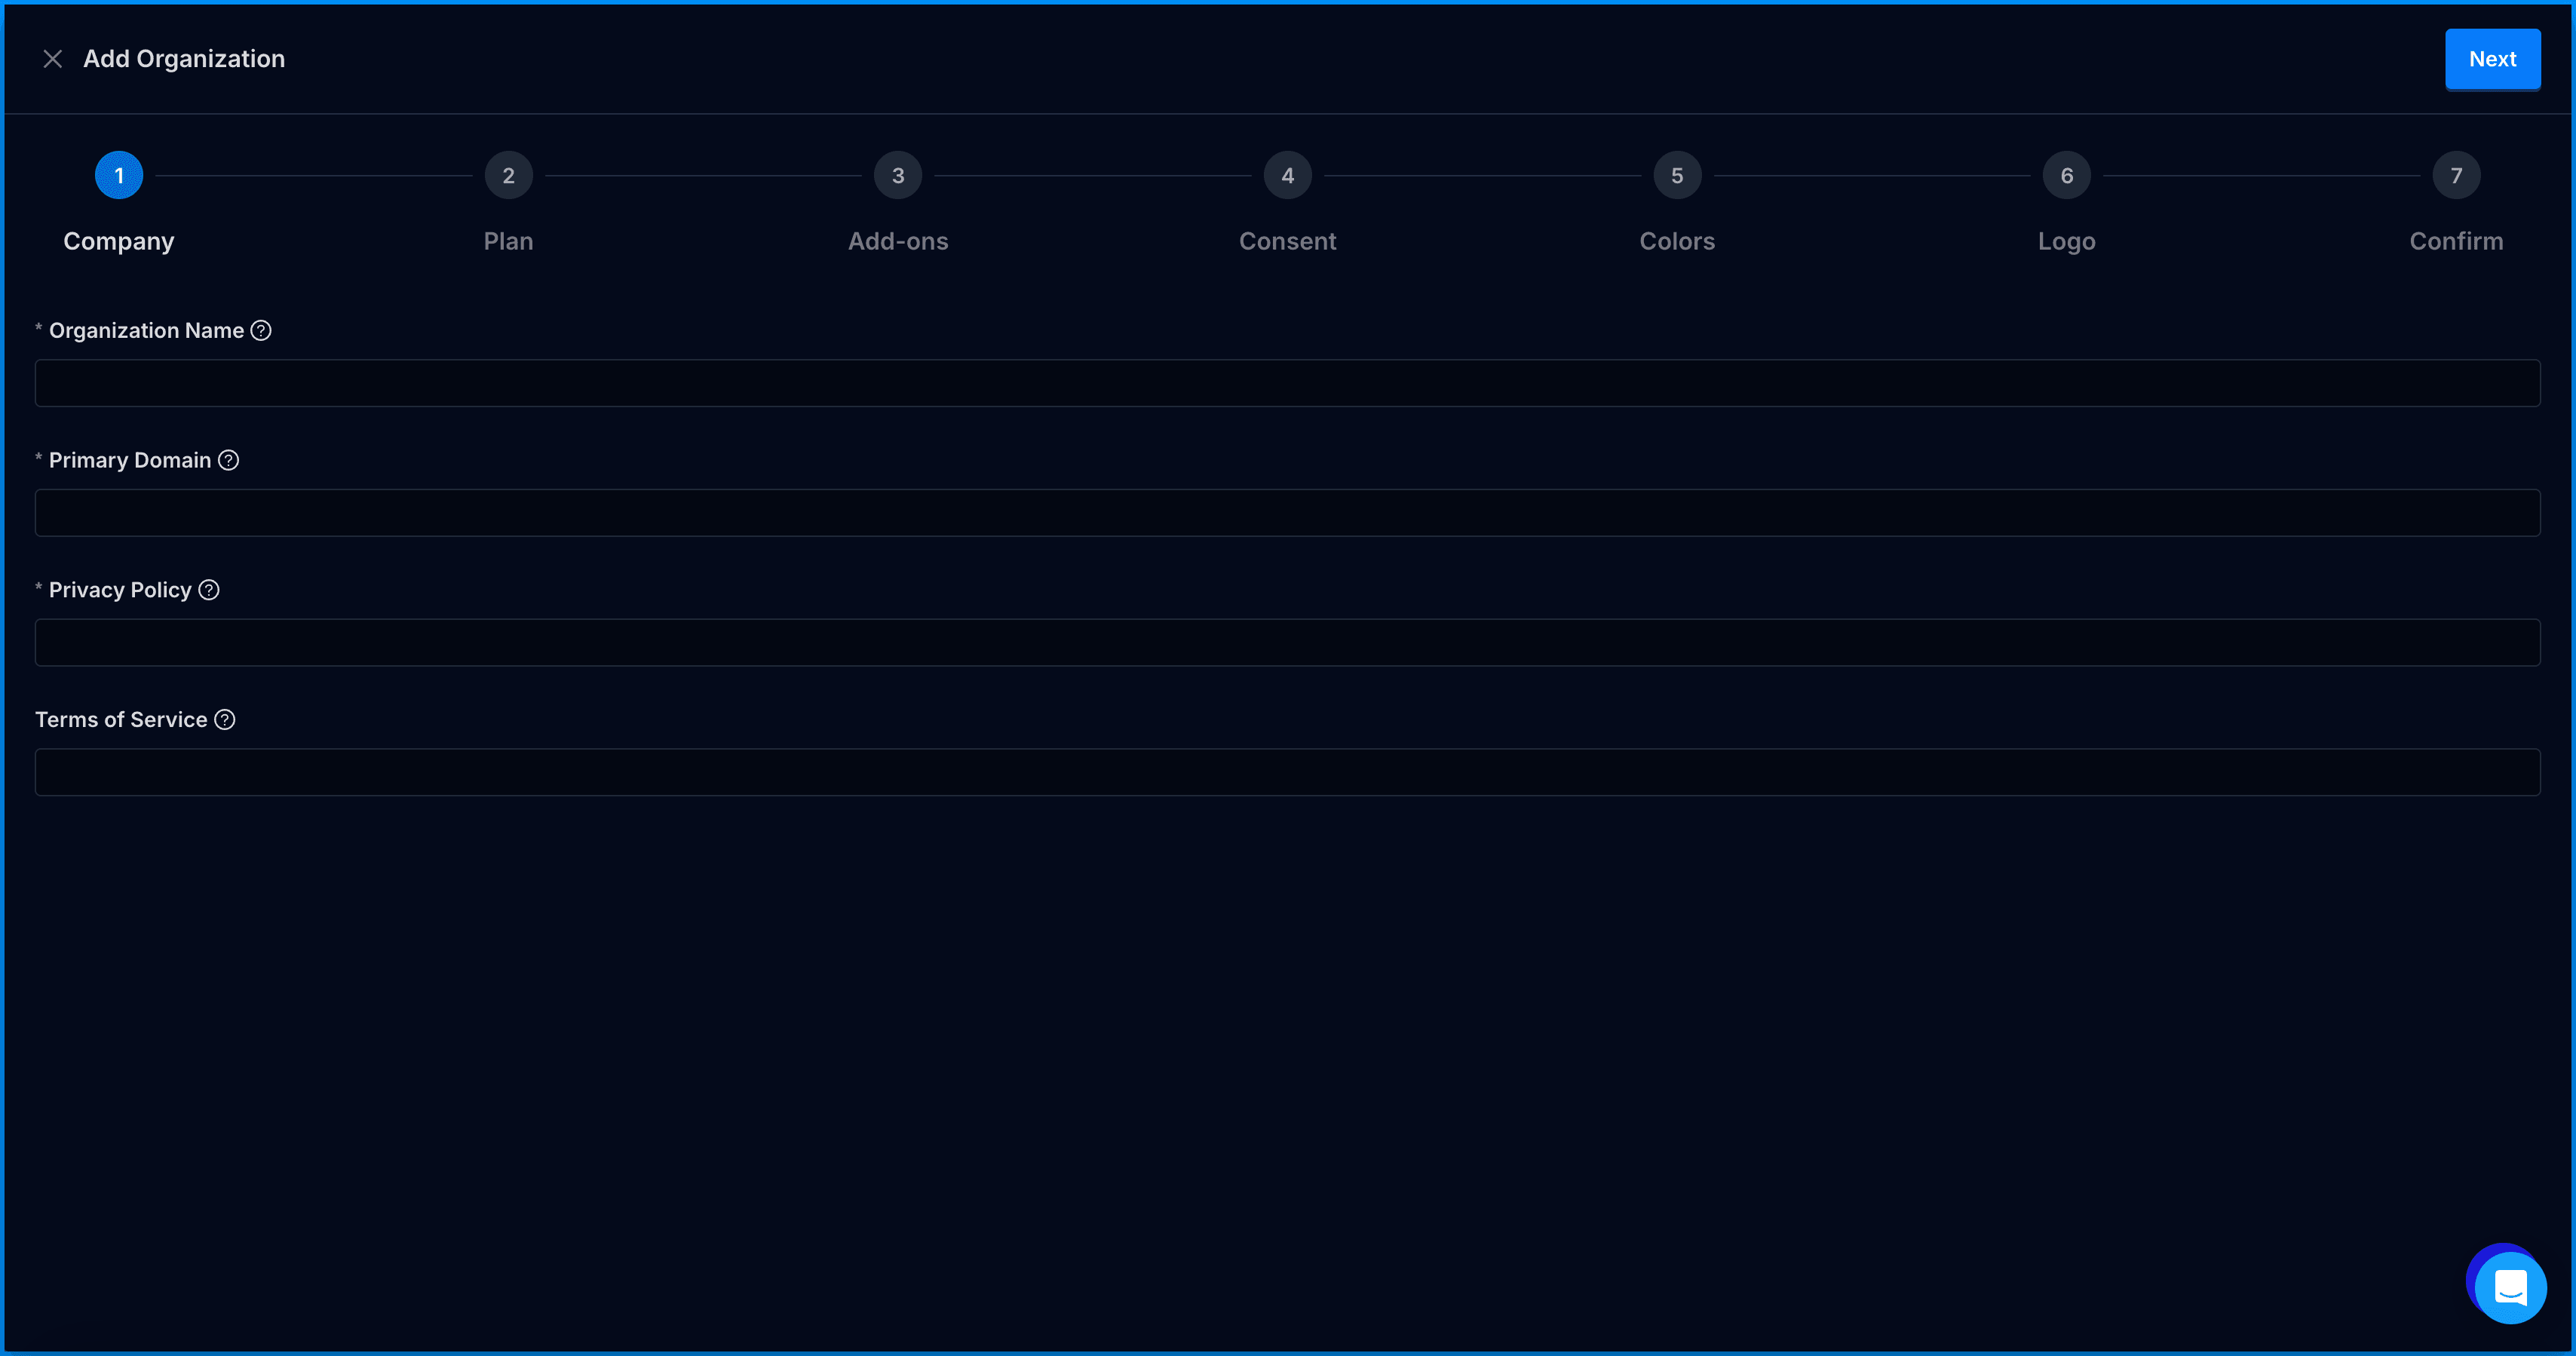The width and height of the screenshot is (2576, 1356).
Task: Click the Terms of Service field
Action: coord(1287,773)
